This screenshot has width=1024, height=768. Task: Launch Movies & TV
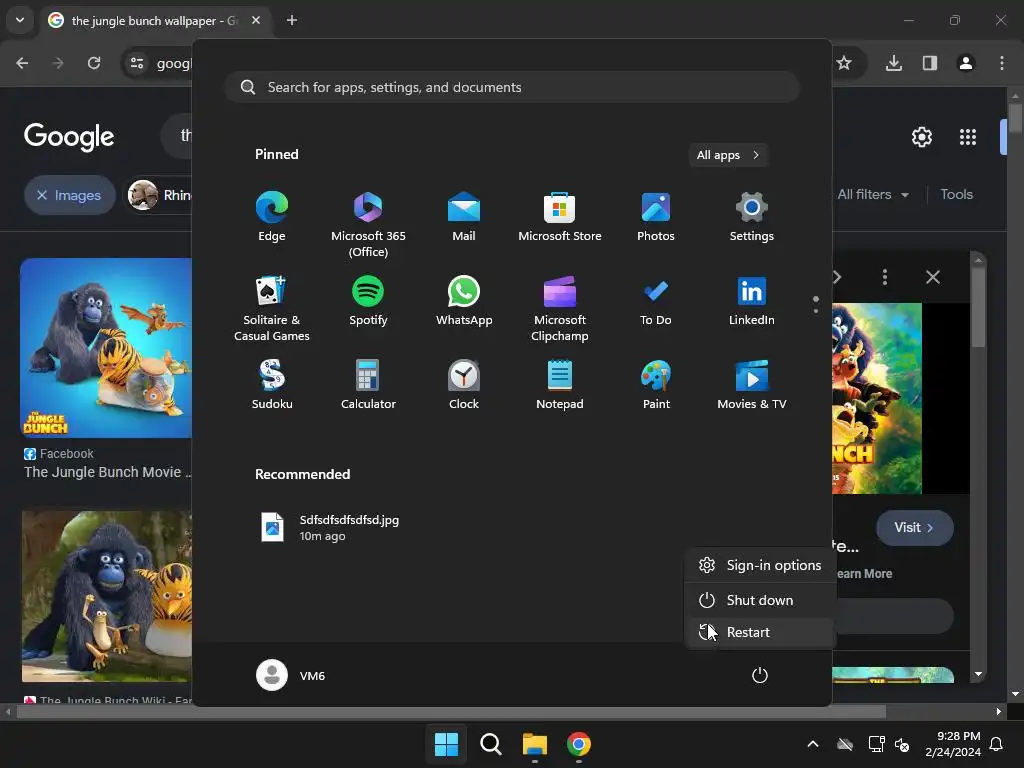pyautogui.click(x=752, y=385)
